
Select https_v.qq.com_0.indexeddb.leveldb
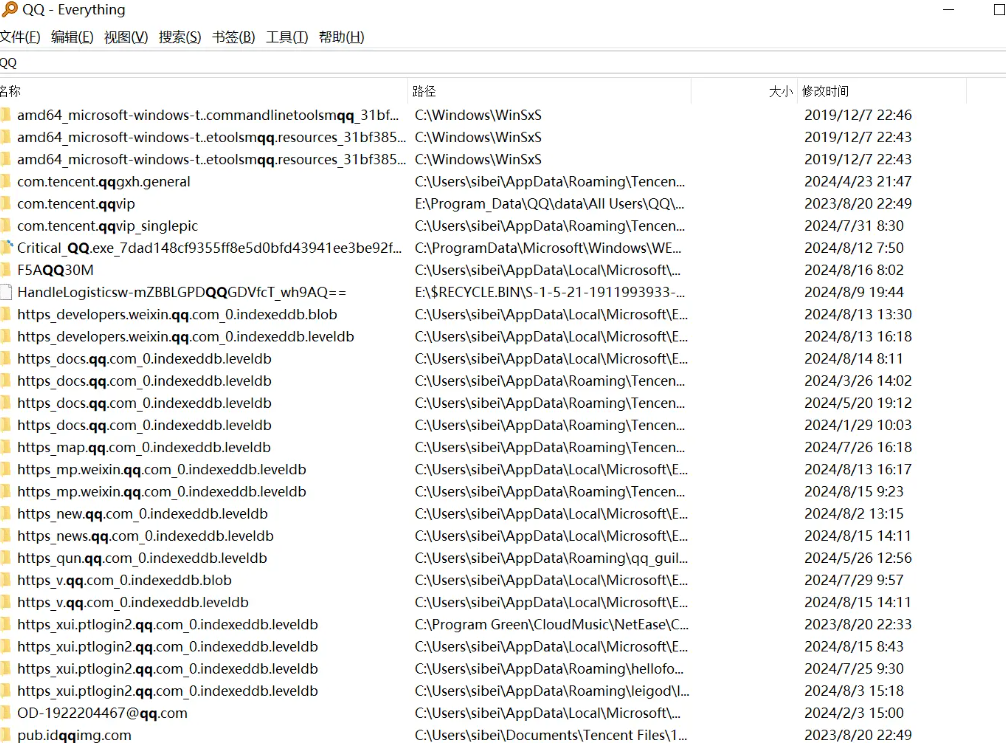coord(133,602)
